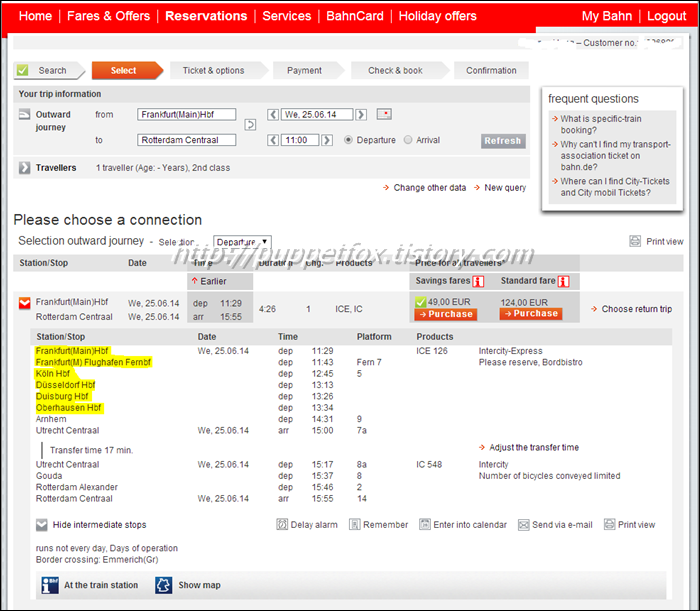Screen dimensions: 700x611
Task: Click the Ticket & options step
Action: click(218, 70)
